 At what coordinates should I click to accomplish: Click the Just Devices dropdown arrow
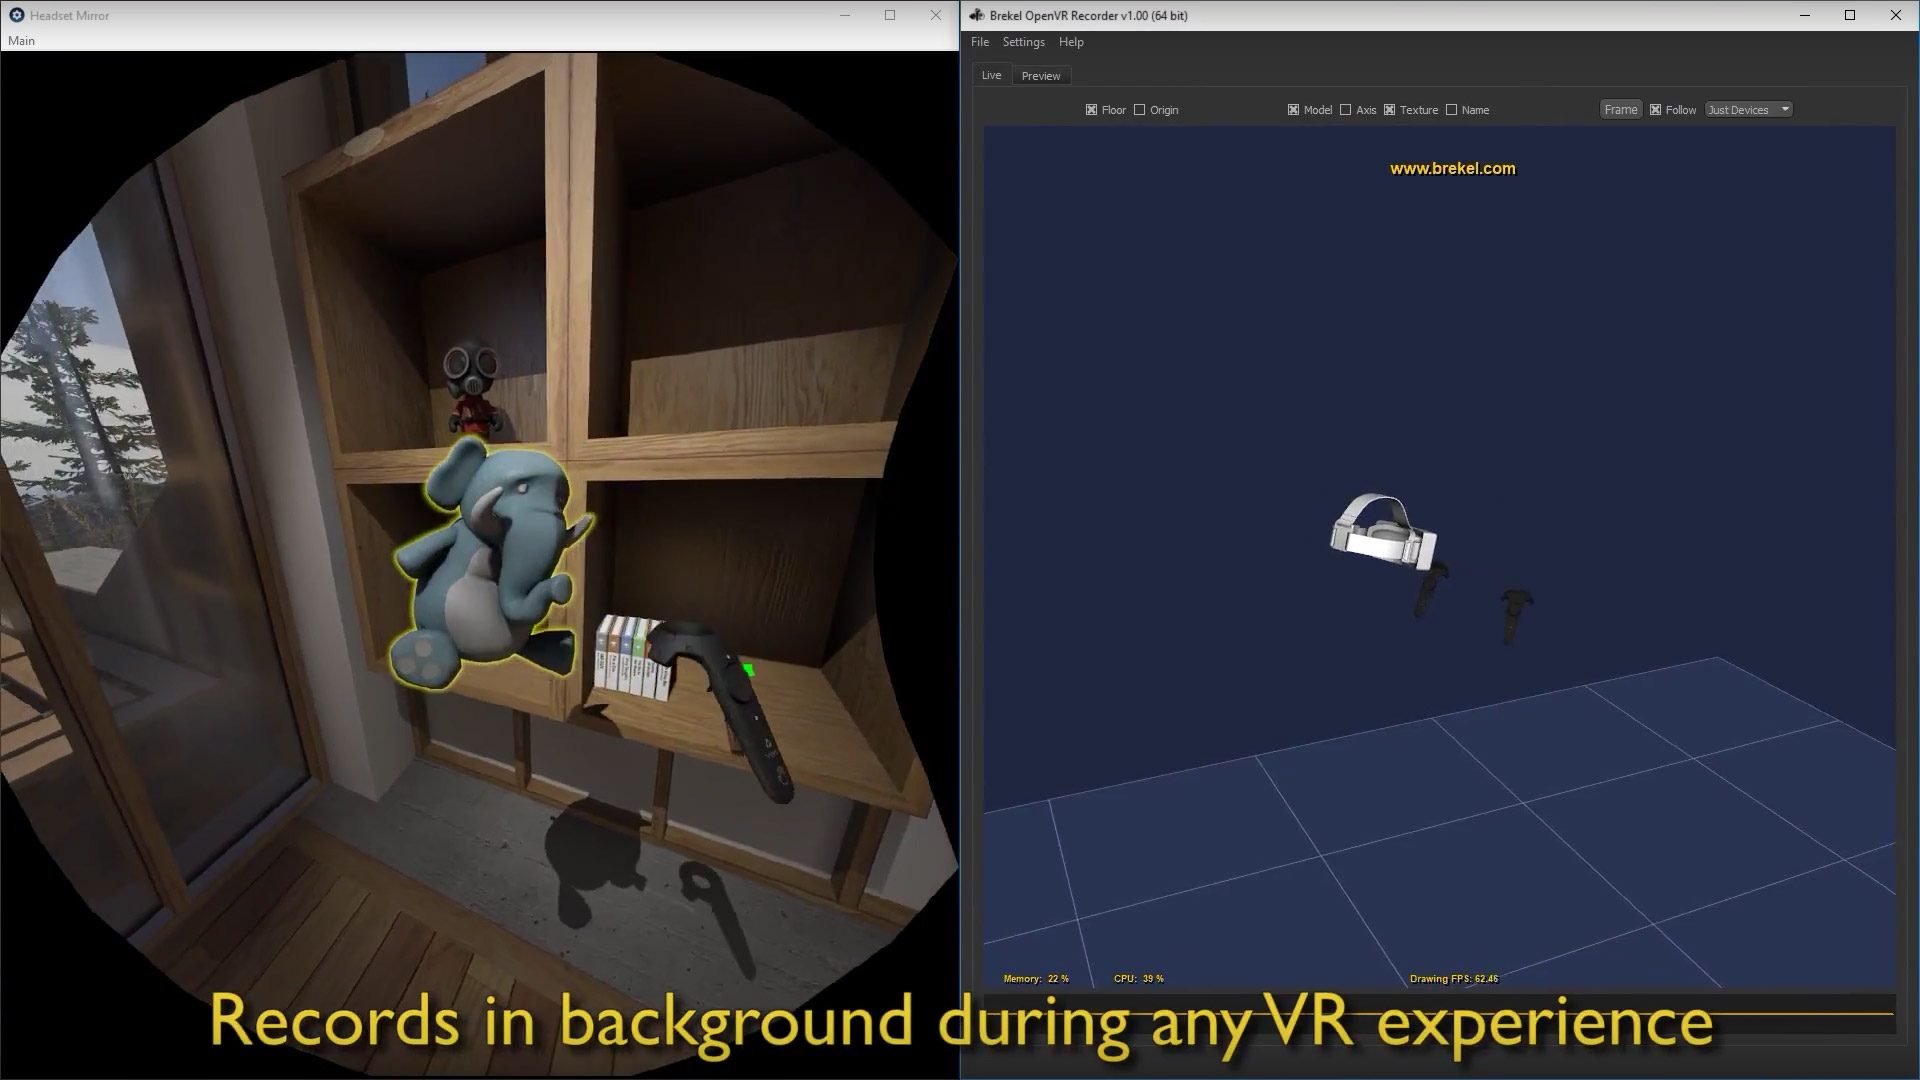click(x=1784, y=109)
